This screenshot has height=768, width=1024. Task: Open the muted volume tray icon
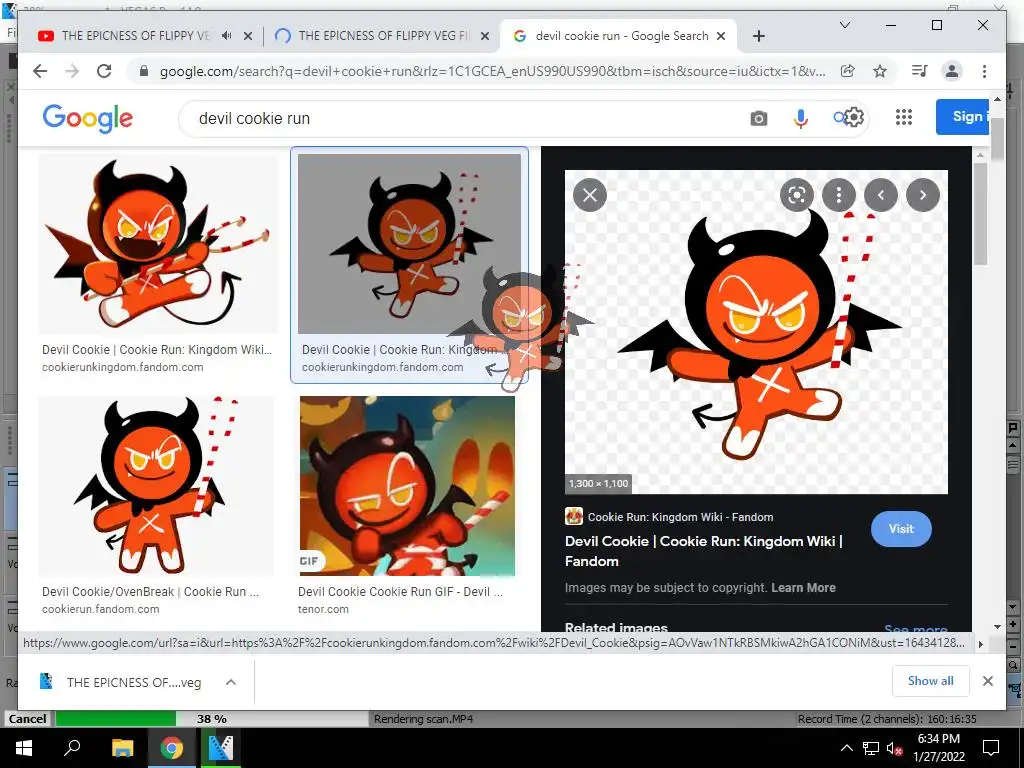coord(895,748)
